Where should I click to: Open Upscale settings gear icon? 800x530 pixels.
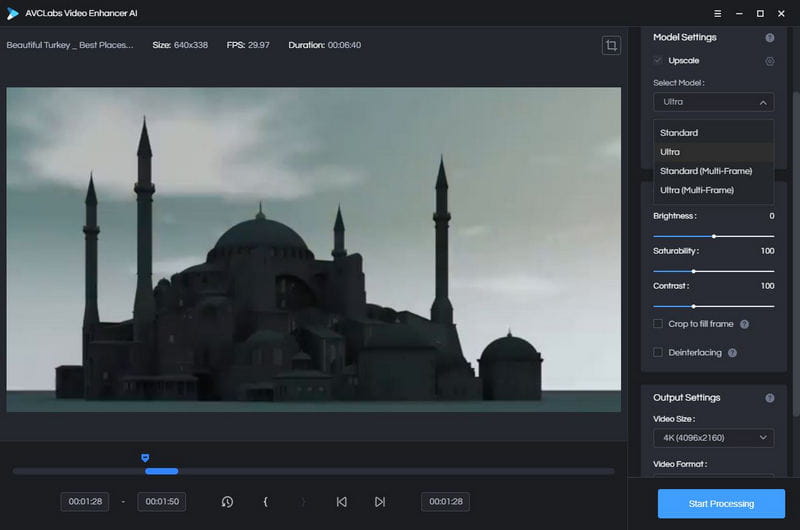coord(769,61)
